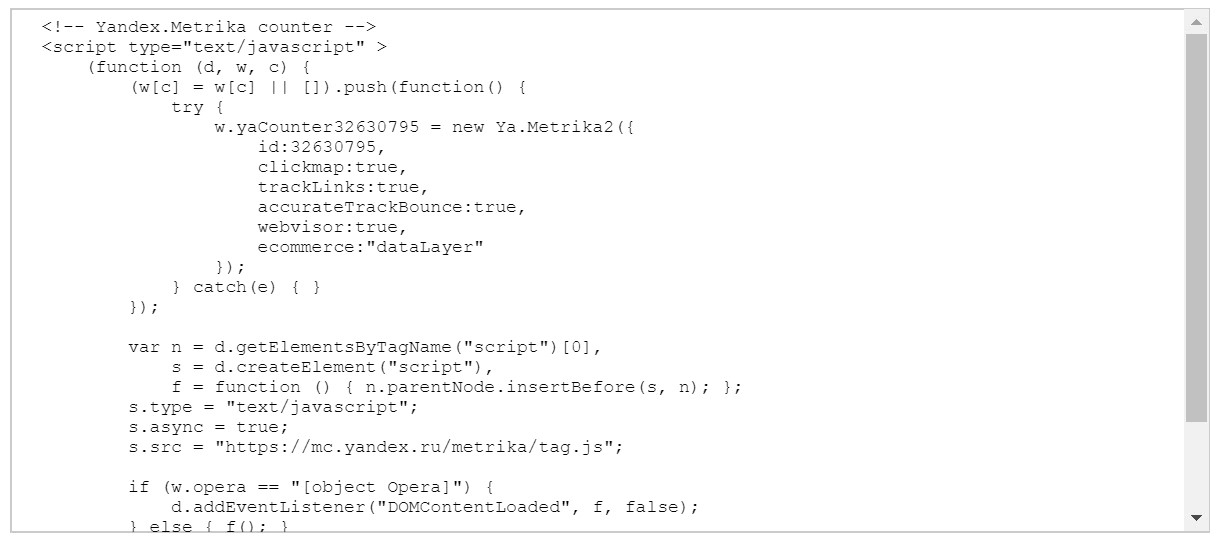This screenshot has height=541, width=1219.
Task: Click the ecommerce:"dataLayer" line
Action: [x=370, y=247]
